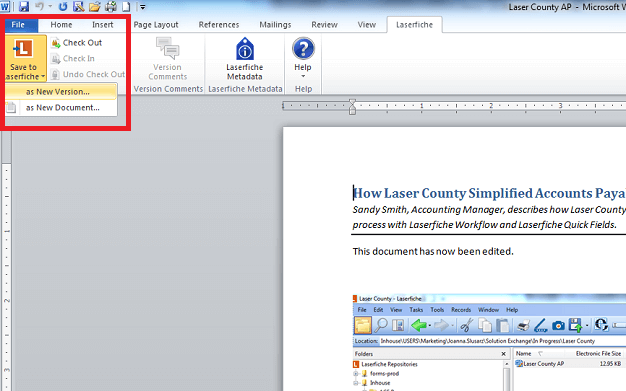The width and height of the screenshot is (626, 391).
Task: Click the Print Preview icon in quick access
Action: pos(79,6)
